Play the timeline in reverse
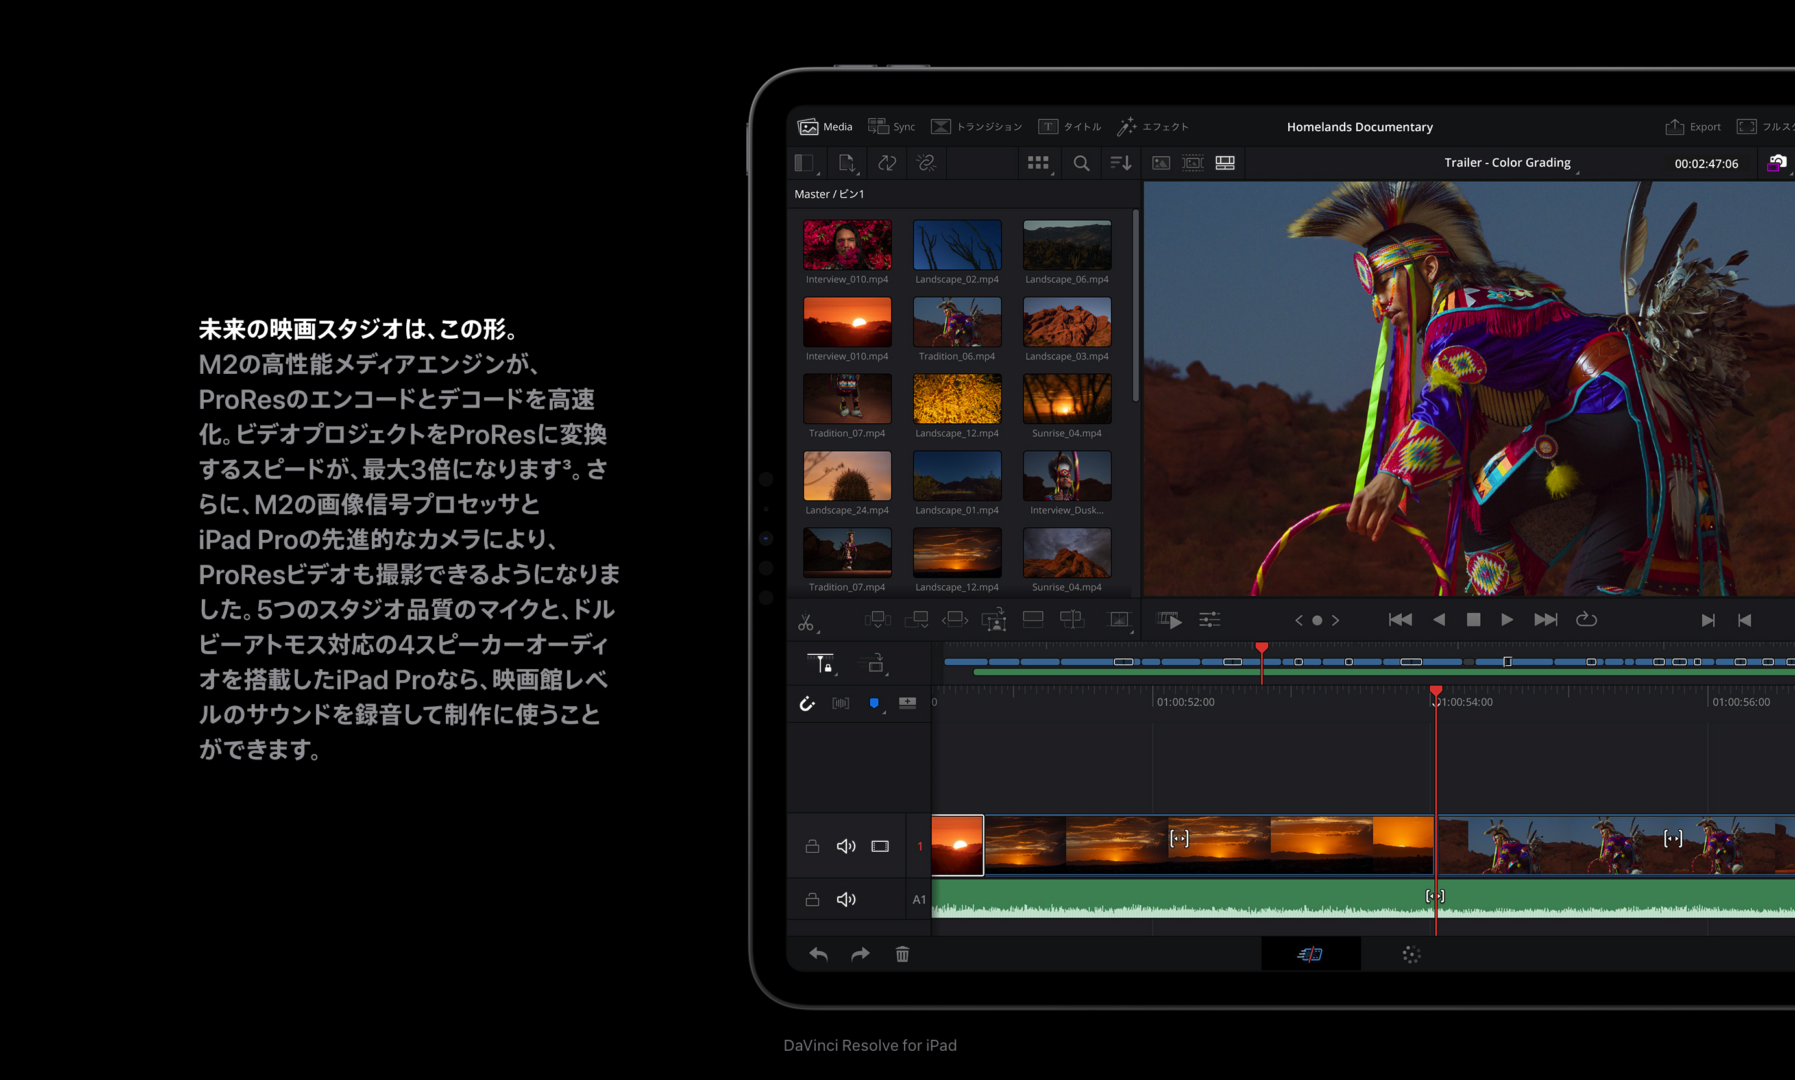Screen dimensions: 1795x1080 [x=1439, y=620]
